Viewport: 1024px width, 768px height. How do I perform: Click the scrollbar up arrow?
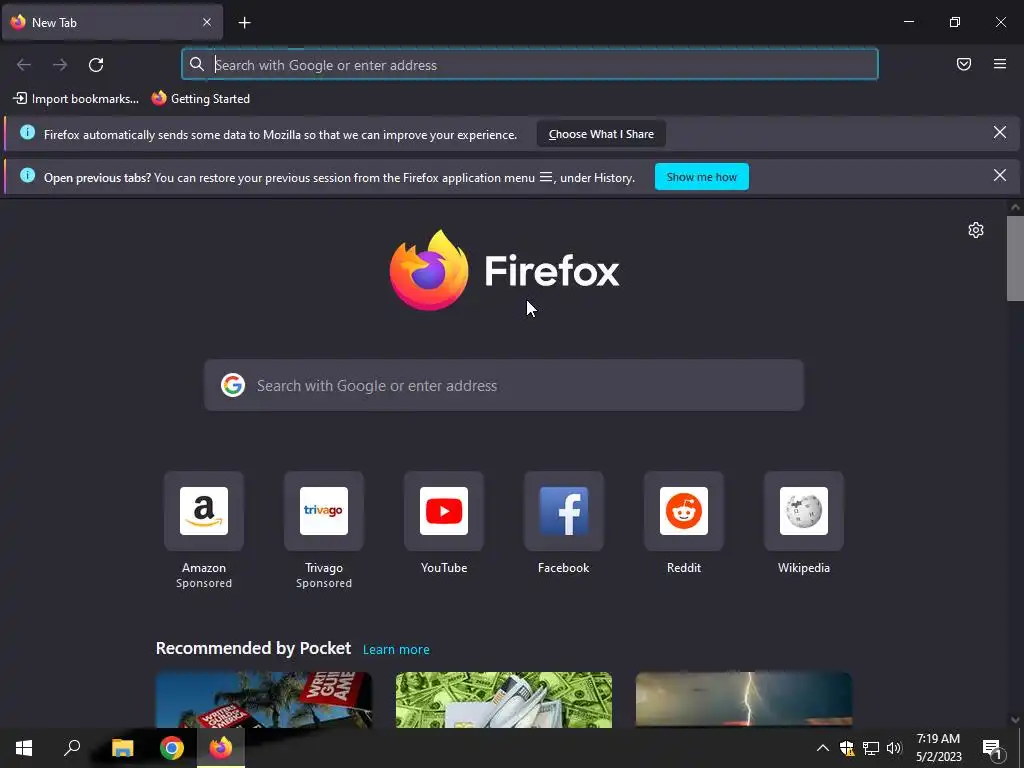pyautogui.click(x=1015, y=207)
